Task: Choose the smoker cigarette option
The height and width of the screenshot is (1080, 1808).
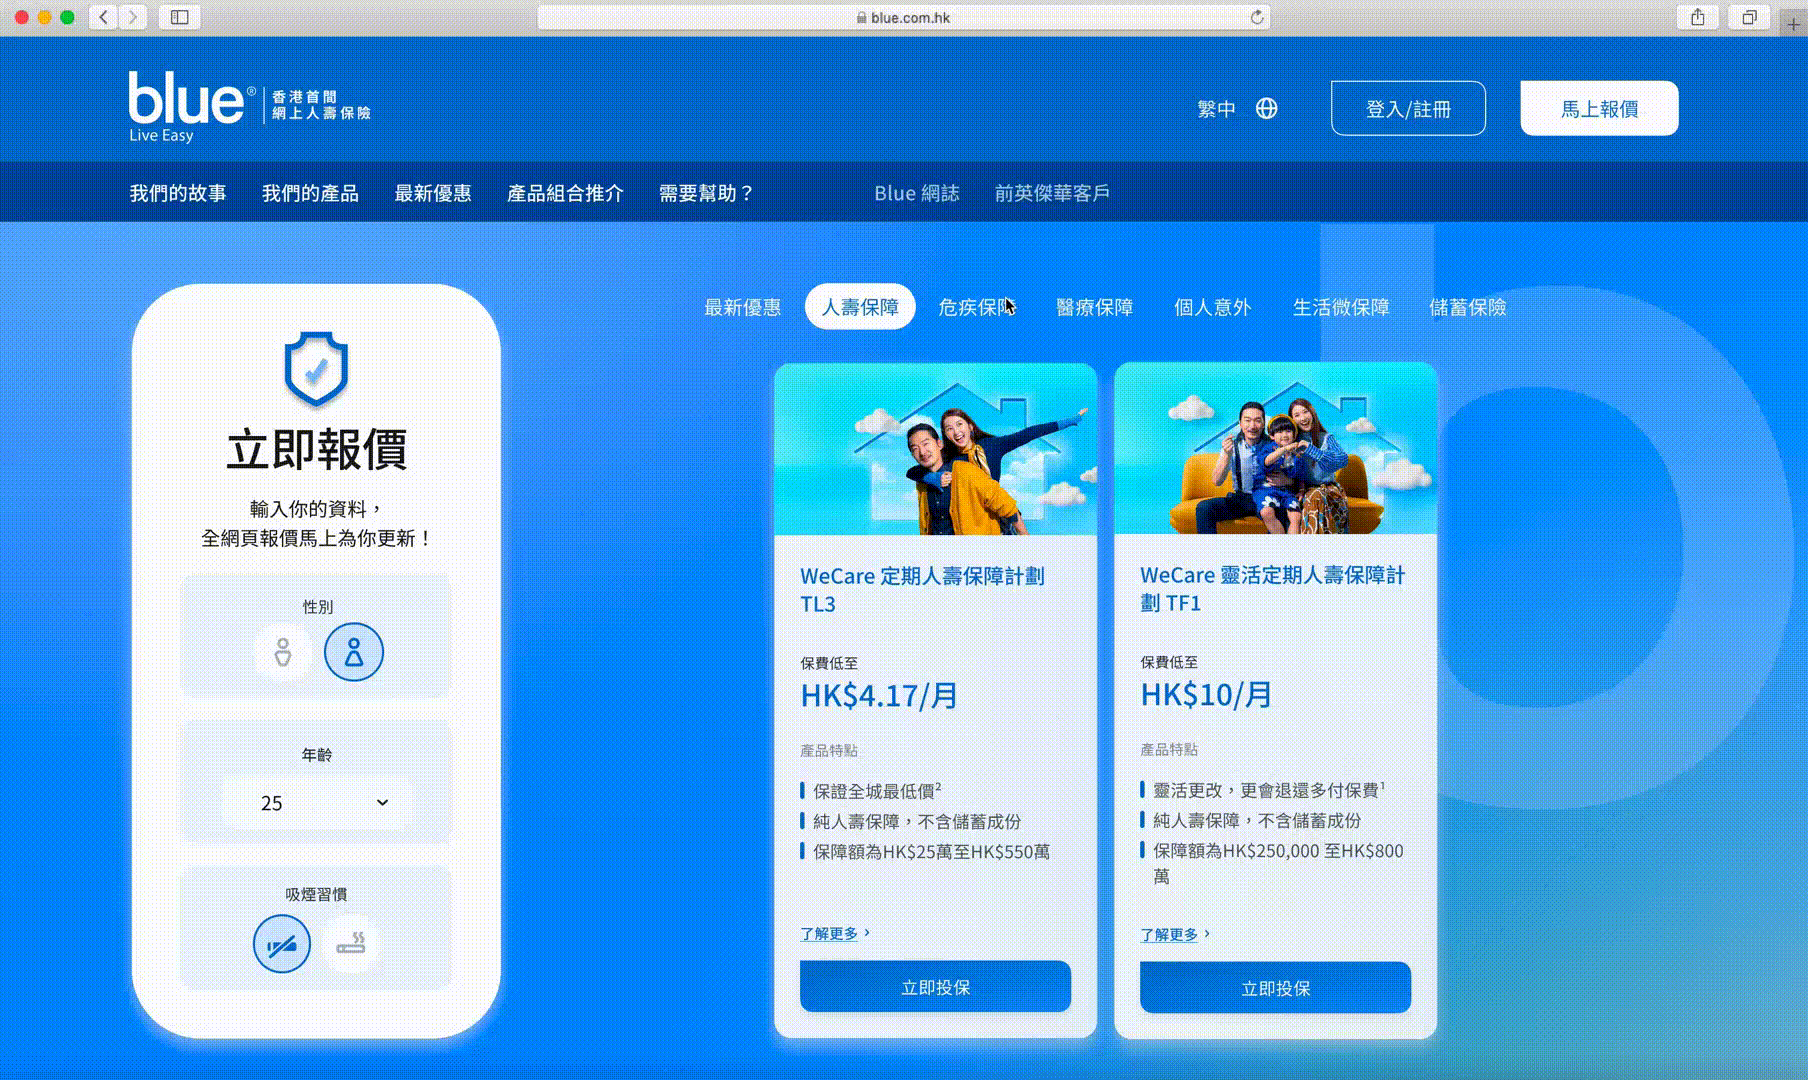Action: pos(351,944)
